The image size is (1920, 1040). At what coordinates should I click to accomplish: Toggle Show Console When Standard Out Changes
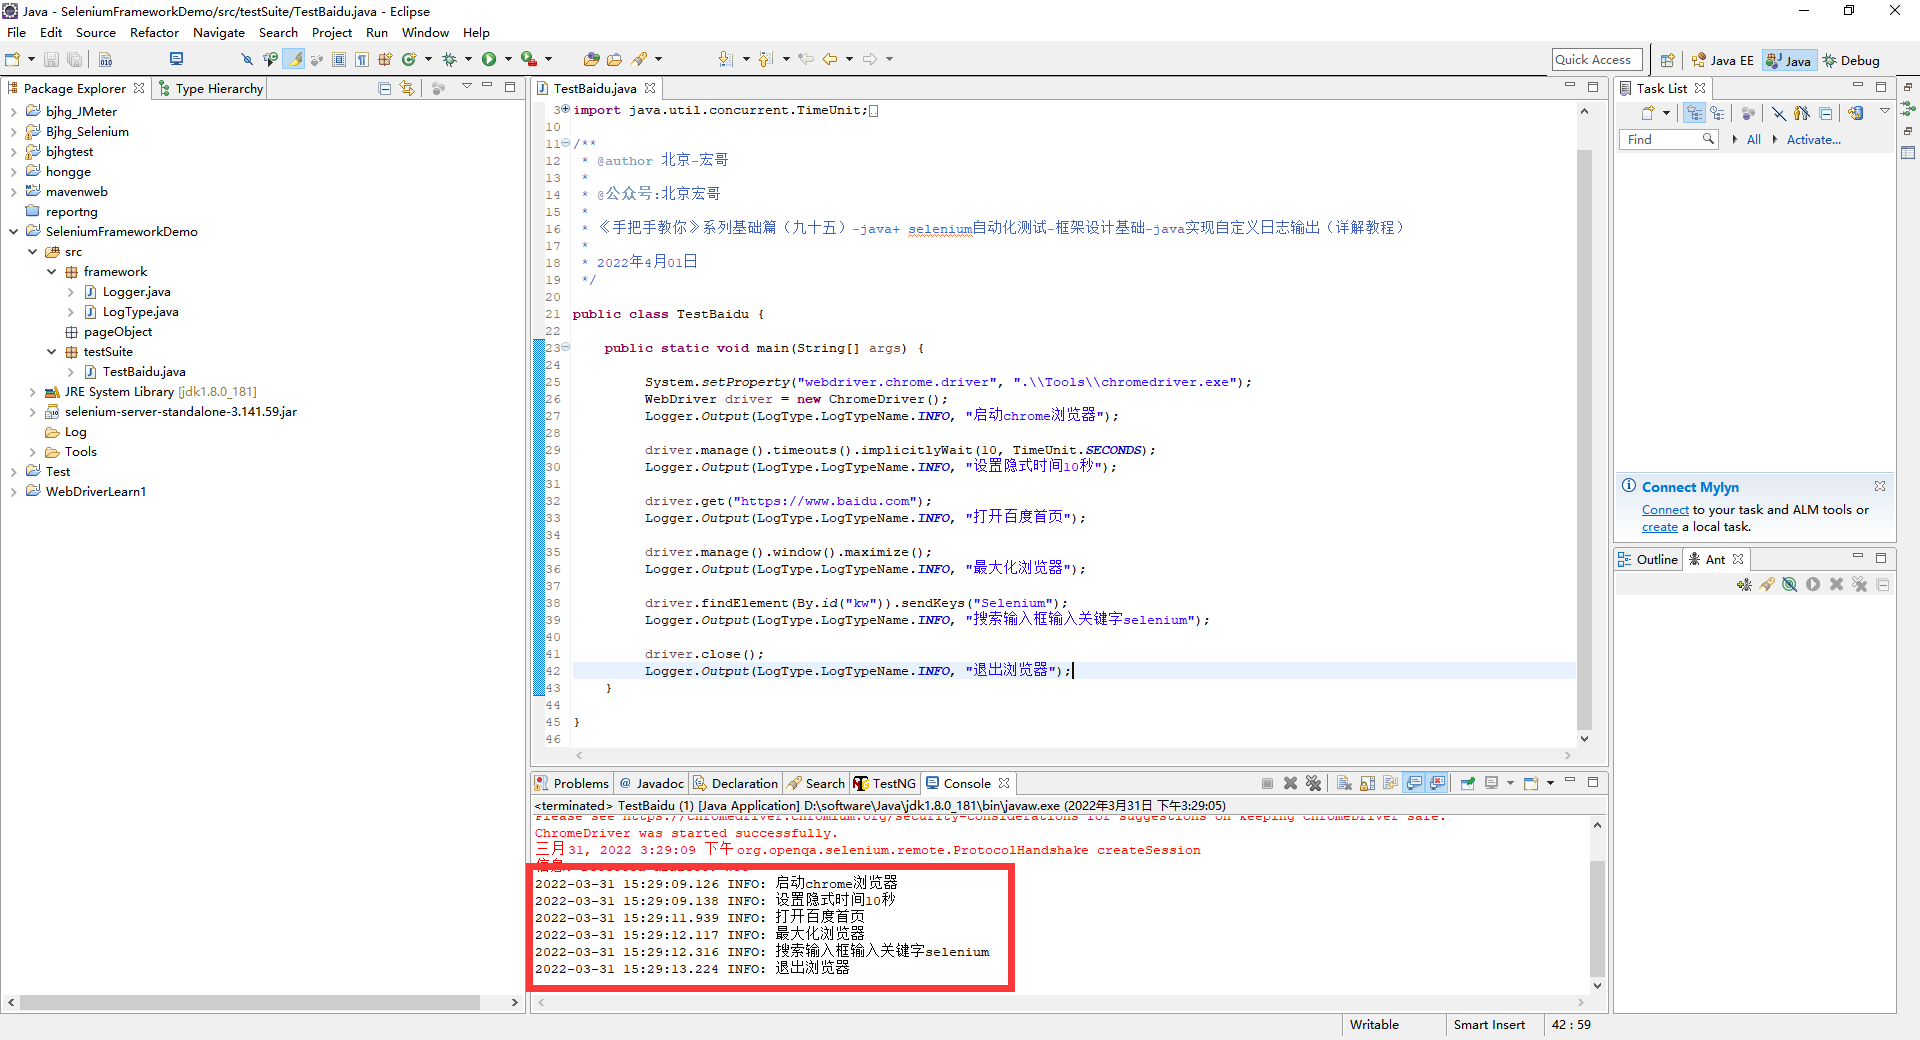[1414, 783]
